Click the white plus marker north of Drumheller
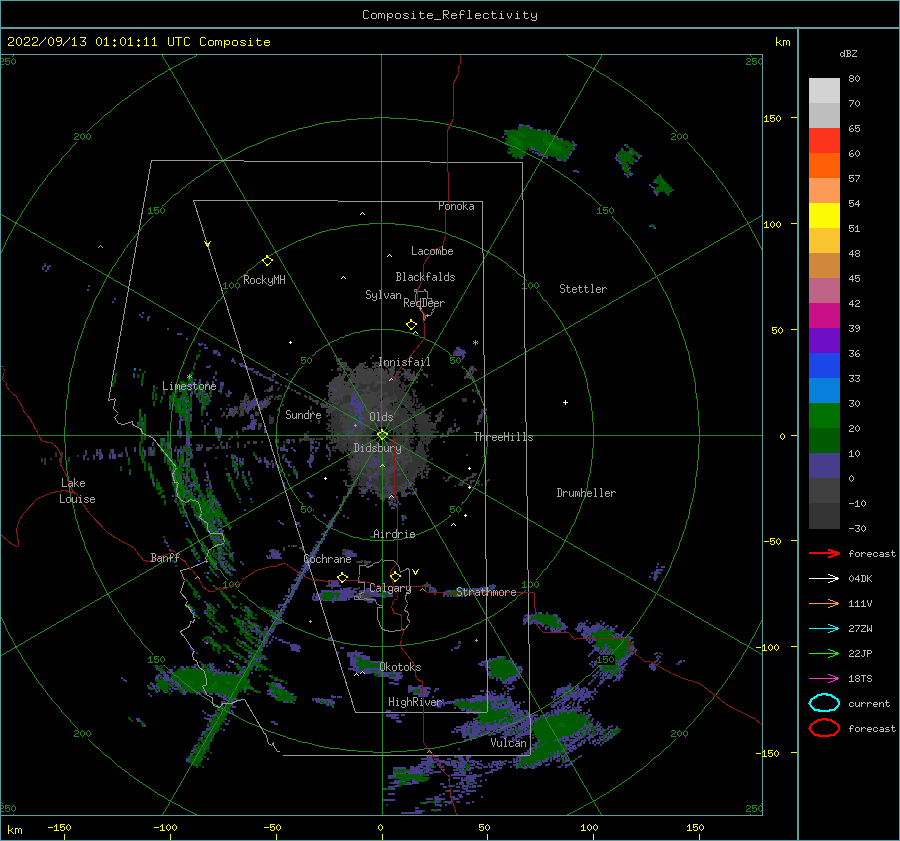This screenshot has width=900, height=841. (565, 402)
